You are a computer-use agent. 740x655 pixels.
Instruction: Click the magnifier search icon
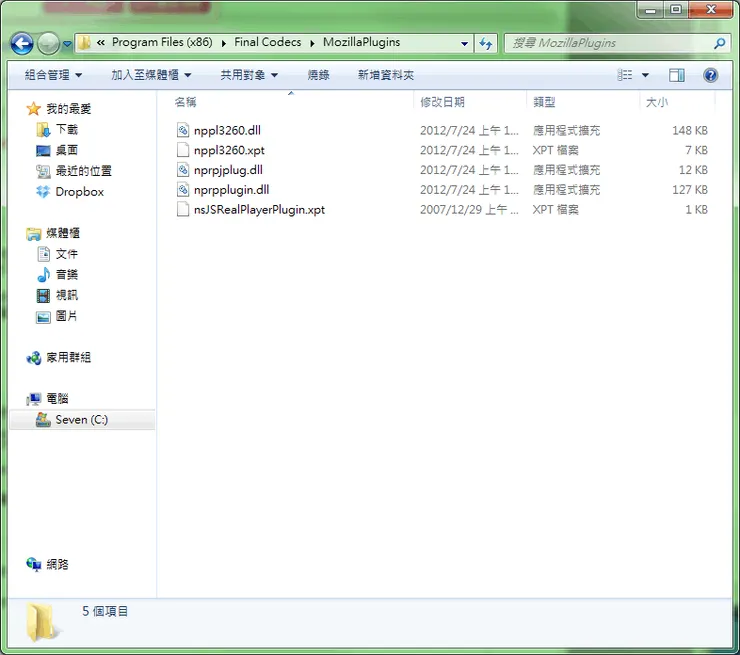pyautogui.click(x=719, y=43)
